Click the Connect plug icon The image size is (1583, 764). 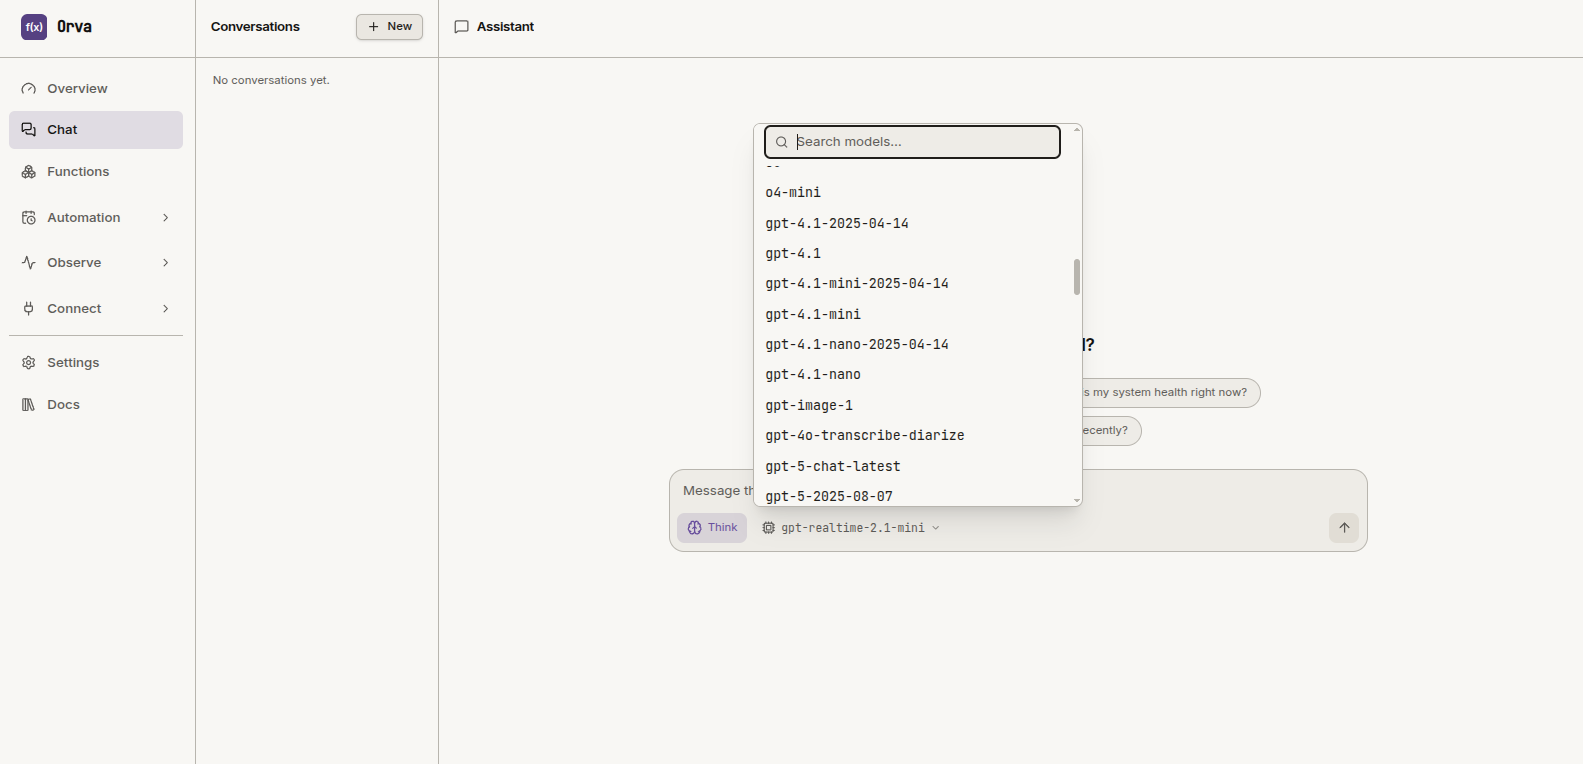point(29,309)
